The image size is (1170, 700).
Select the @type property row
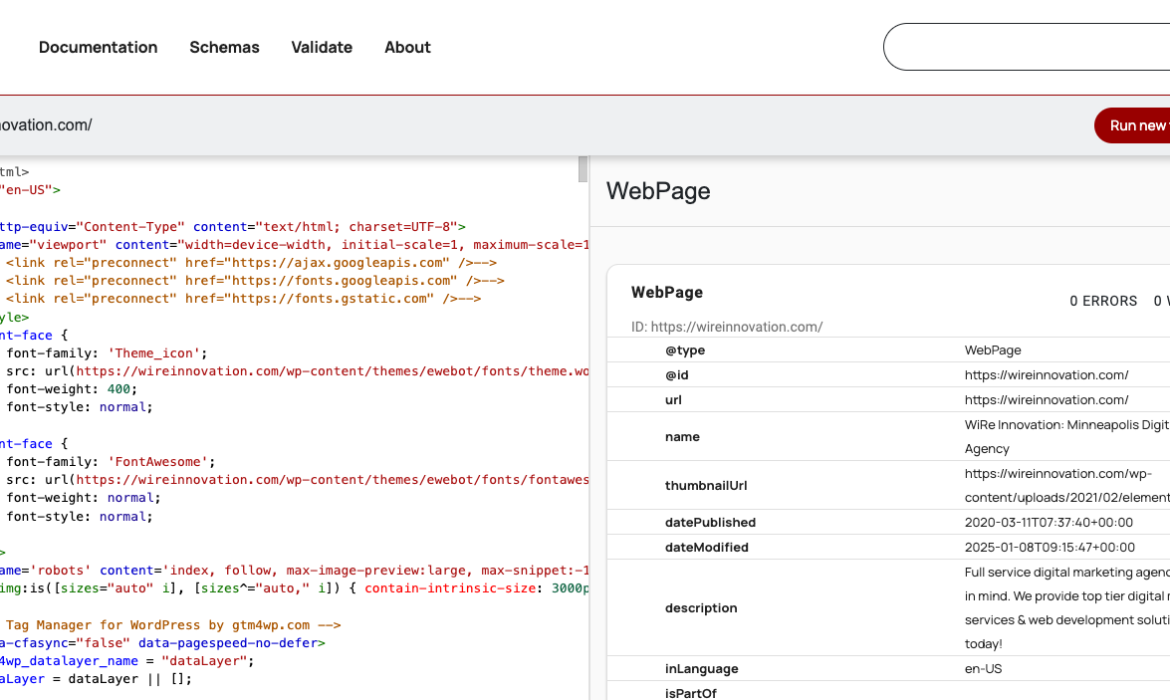[685, 350]
